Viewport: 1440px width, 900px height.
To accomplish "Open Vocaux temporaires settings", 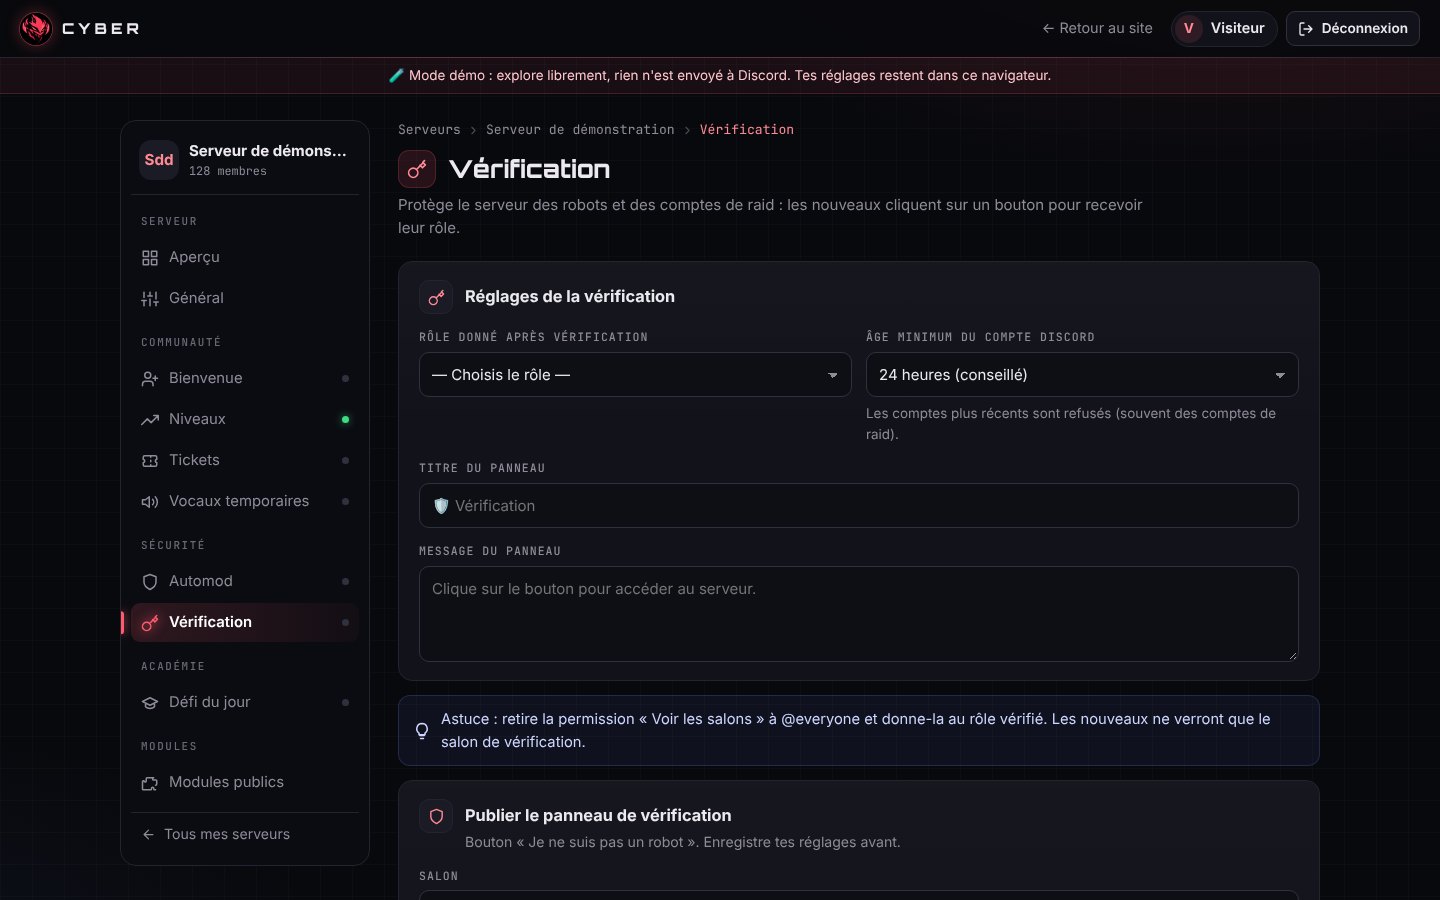I will [x=245, y=502].
